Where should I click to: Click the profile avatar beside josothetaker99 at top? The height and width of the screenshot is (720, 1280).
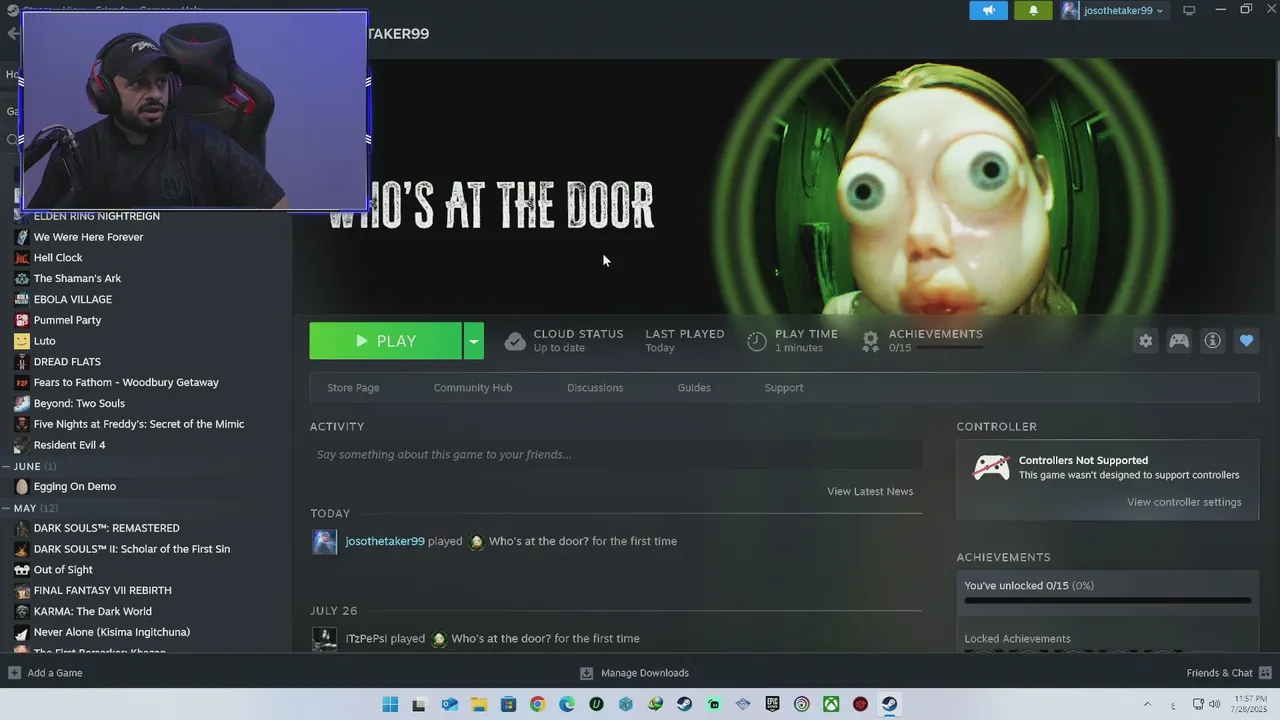coord(1071,10)
